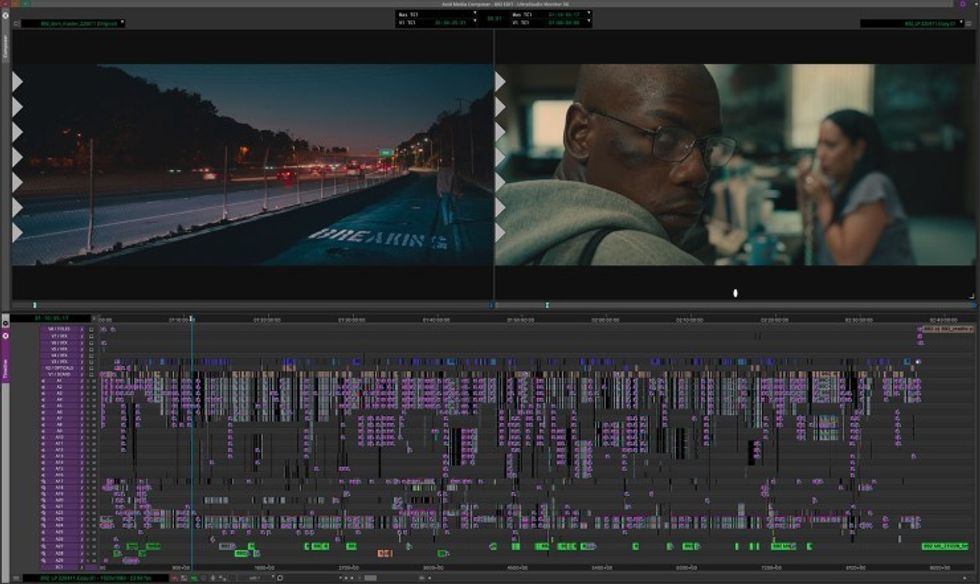This screenshot has height=584, width=980.
Task: Toggle the sync lock on track A3
Action: pos(82,394)
